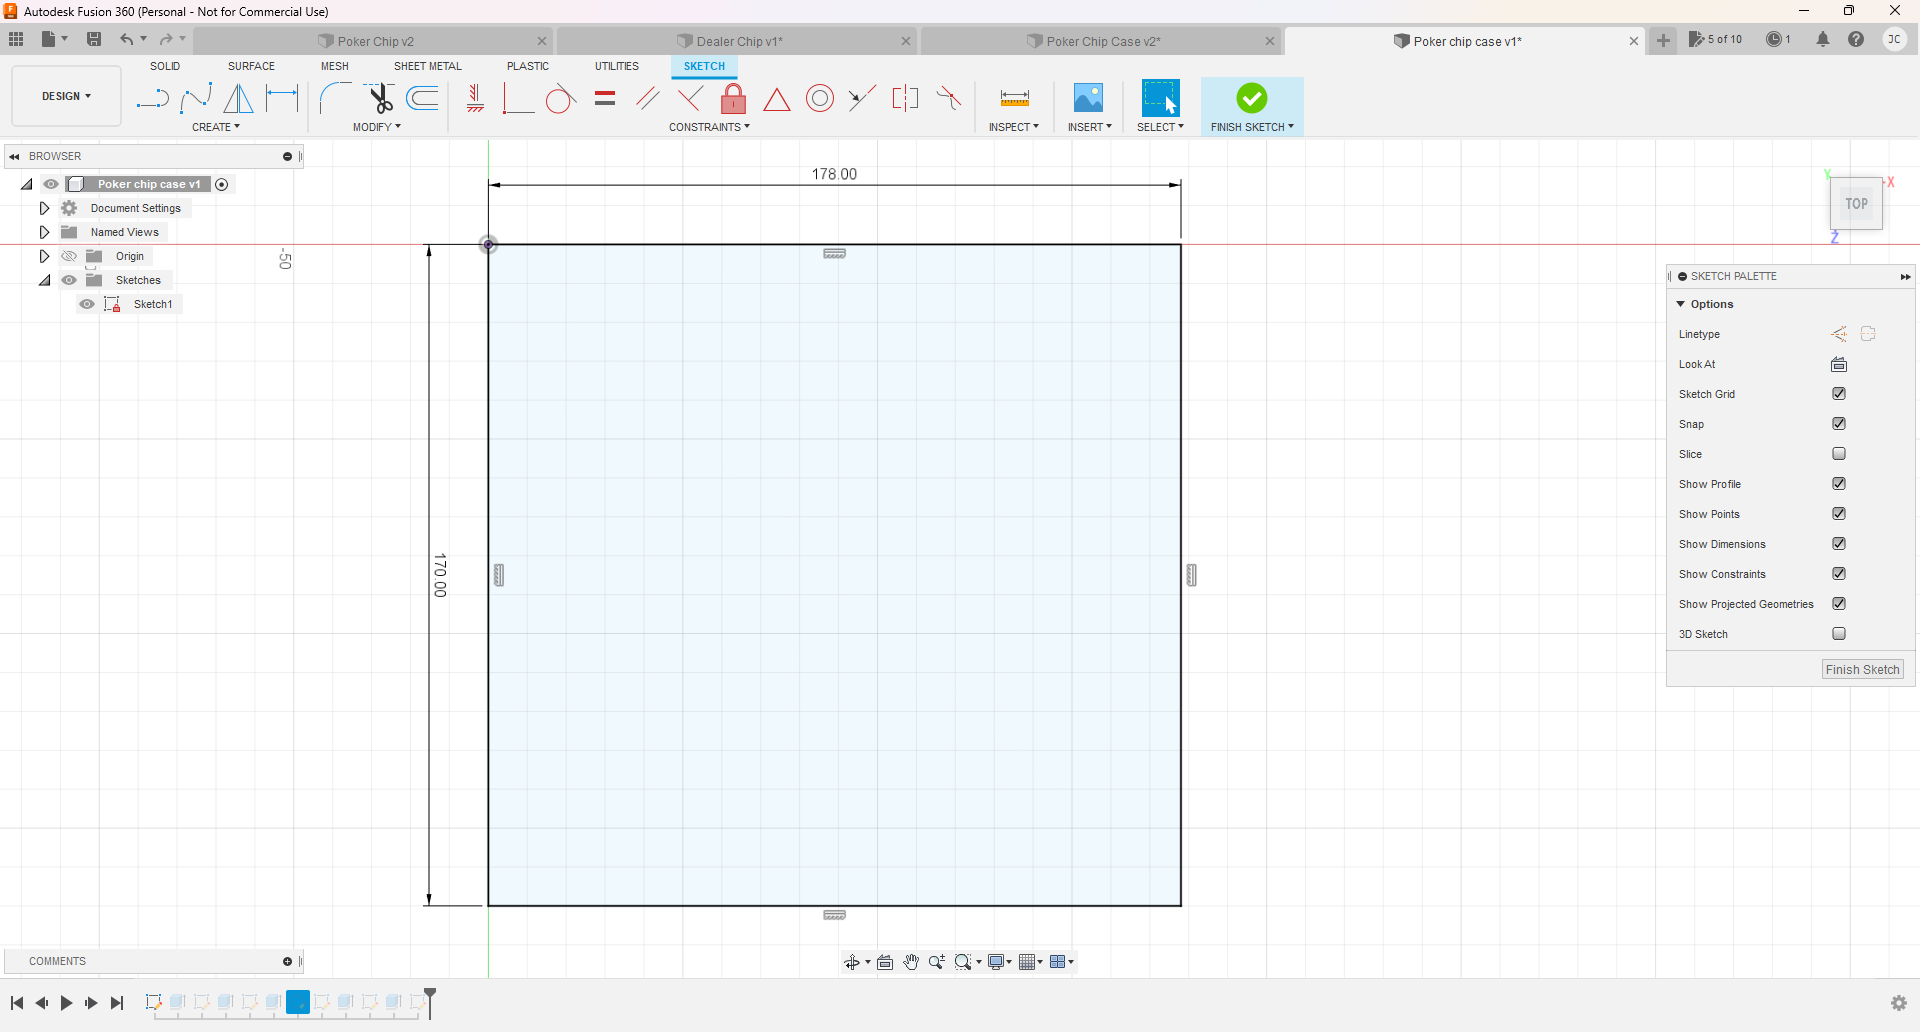Open the Inspect dropdown menu
This screenshot has height=1032, width=1920.
[x=1014, y=127]
